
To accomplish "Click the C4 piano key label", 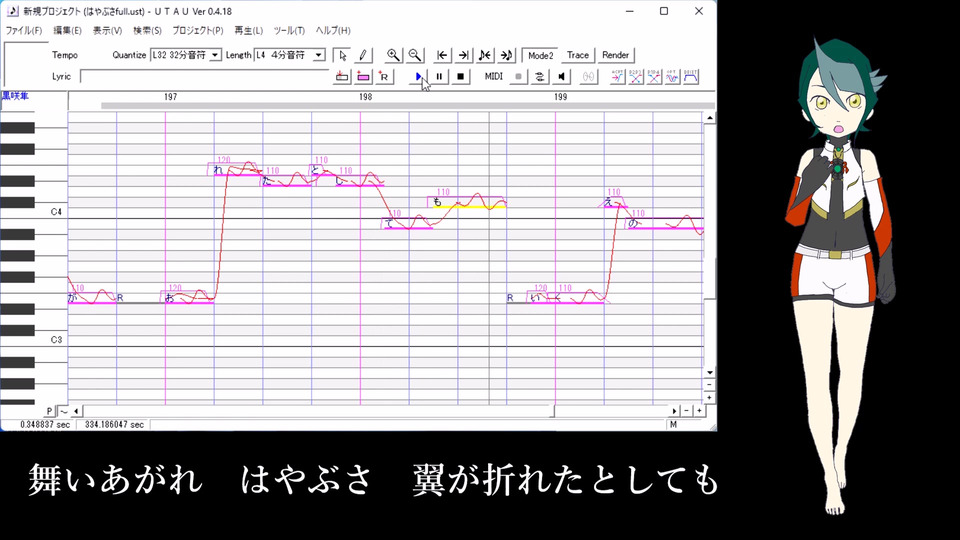I will pyautogui.click(x=56, y=212).
